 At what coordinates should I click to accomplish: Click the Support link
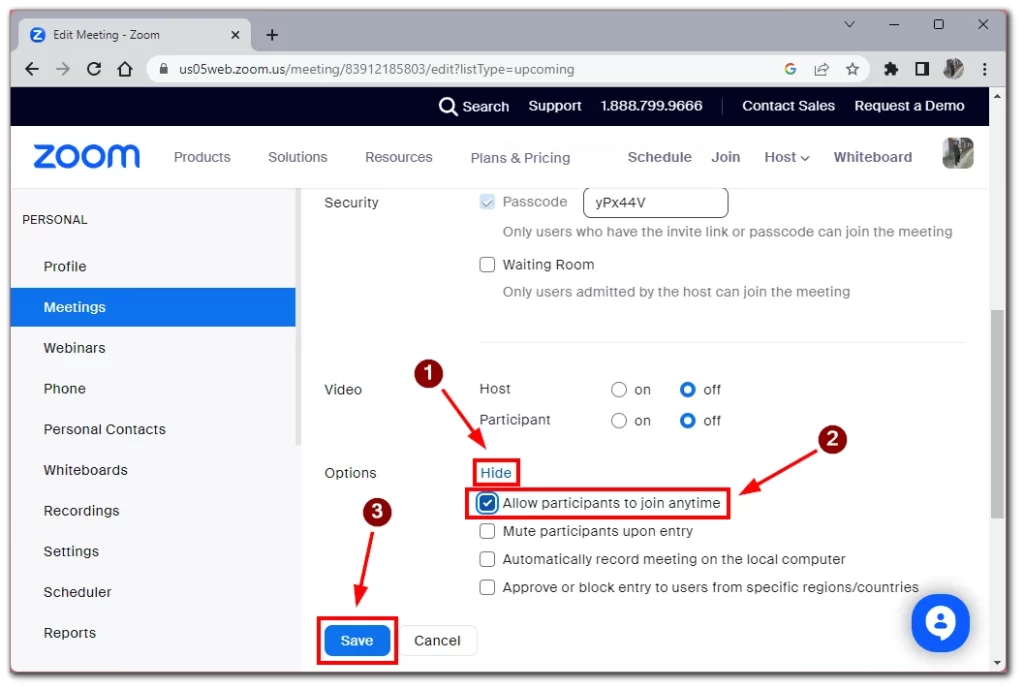pyautogui.click(x=555, y=106)
